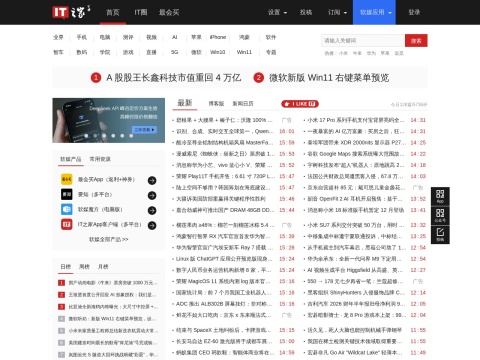Image resolution: width=480 pixels, height=360 pixels.
Task: Open the 5G category link
Action: click(175, 52)
